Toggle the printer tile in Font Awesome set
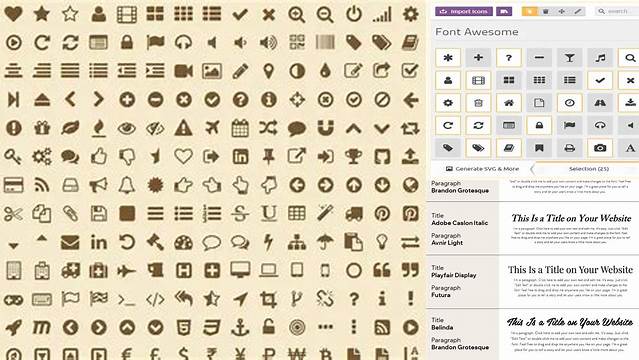This screenshot has width=639, height=360. coord(570,148)
